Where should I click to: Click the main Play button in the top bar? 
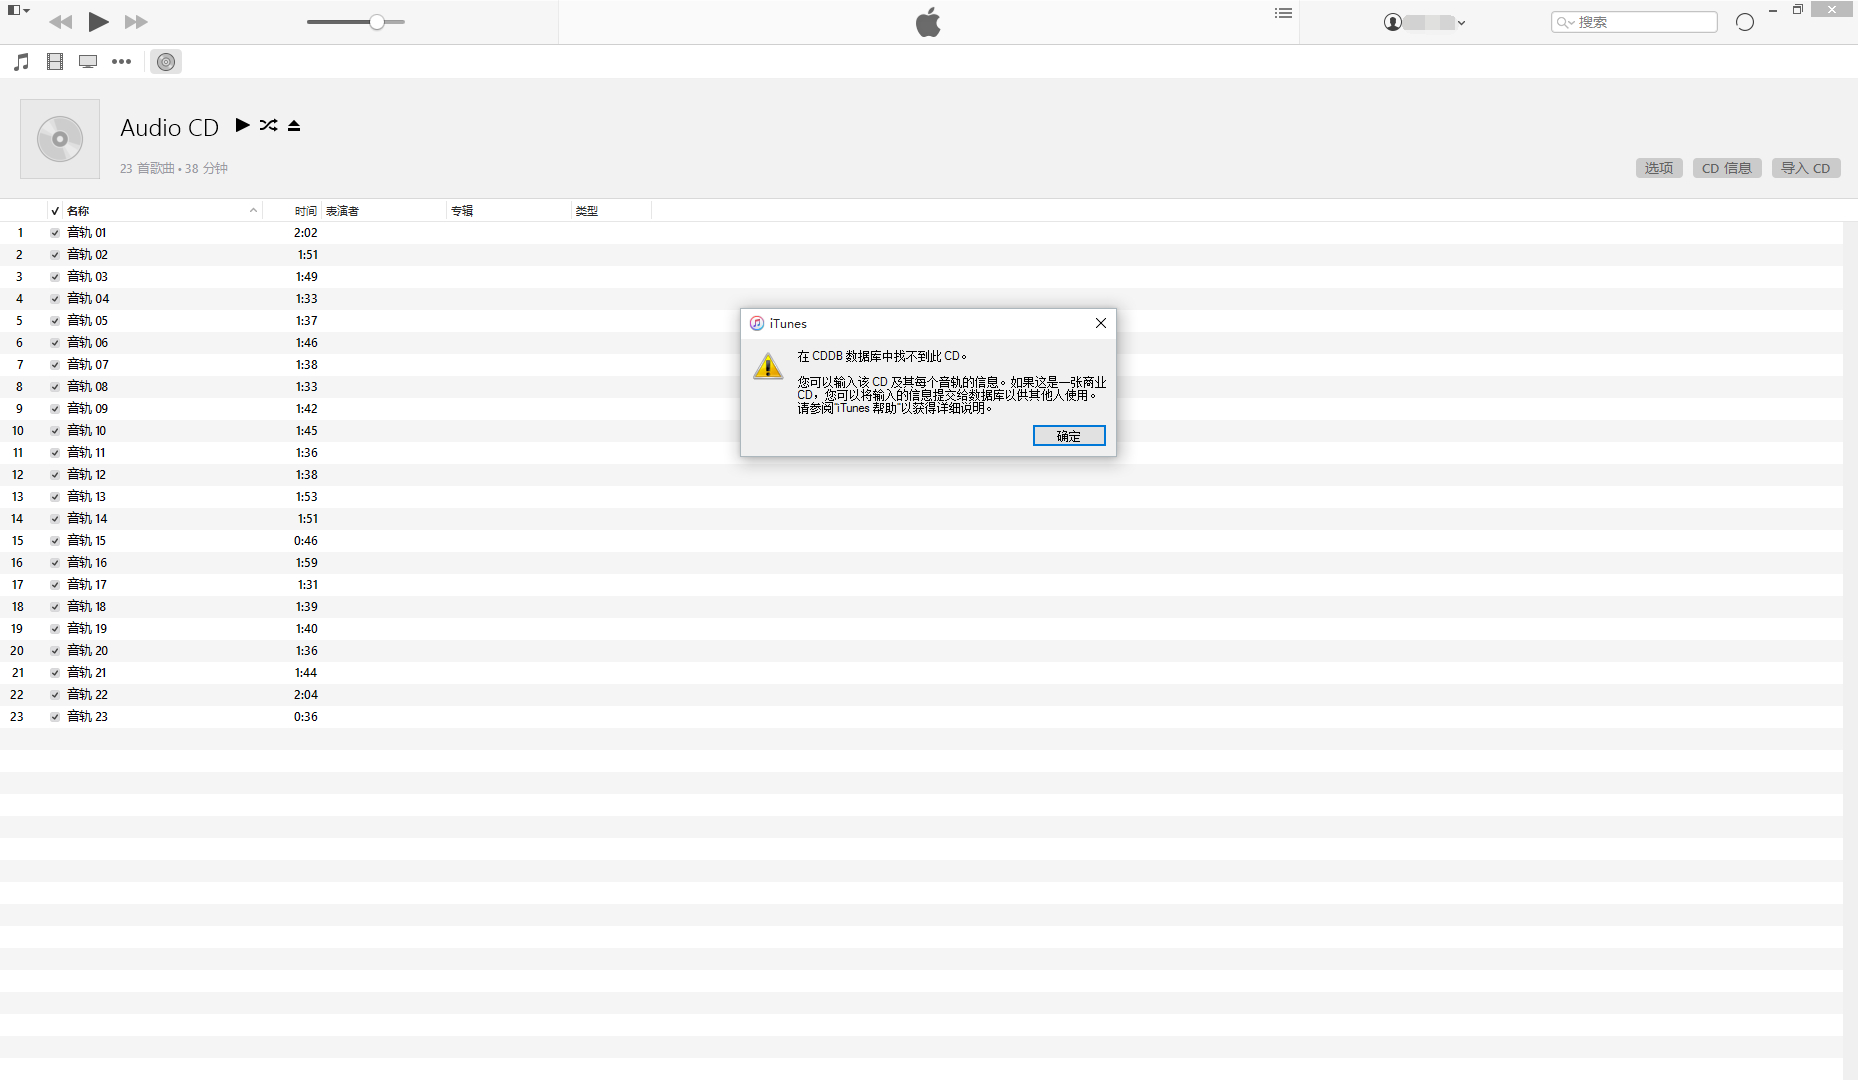click(x=98, y=22)
